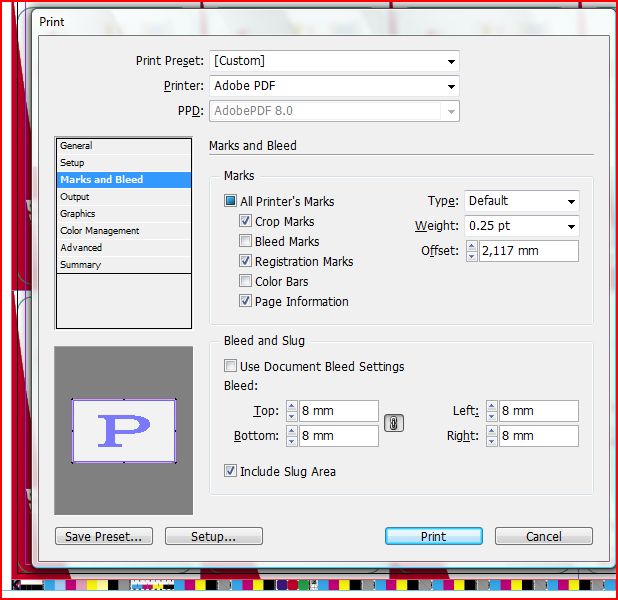Enable Bleed Marks checkbox
This screenshot has height=600, width=618.
pos(245,240)
